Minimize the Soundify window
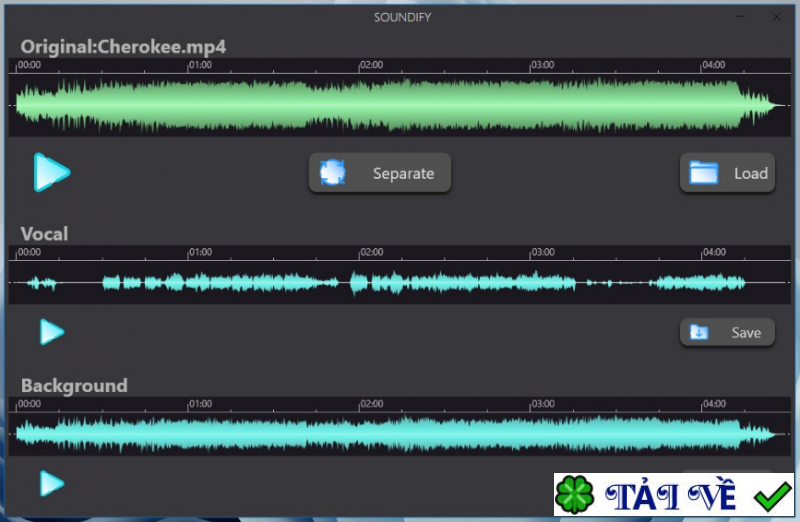800x522 pixels. pos(740,17)
